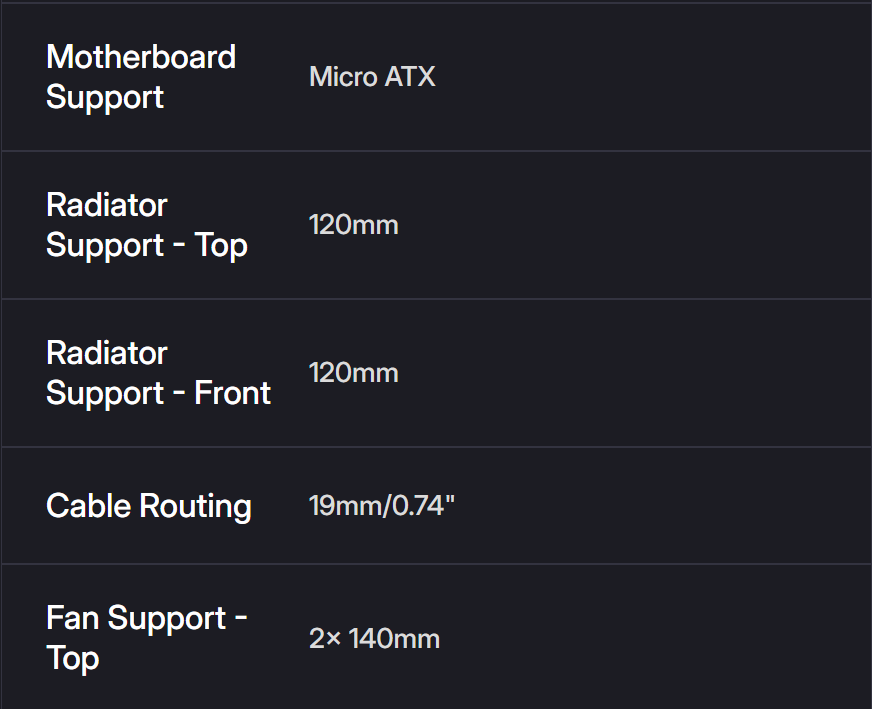Click the Motherboard Support label
Viewport: 872px width, 709px height.
pyautogui.click(x=140, y=77)
